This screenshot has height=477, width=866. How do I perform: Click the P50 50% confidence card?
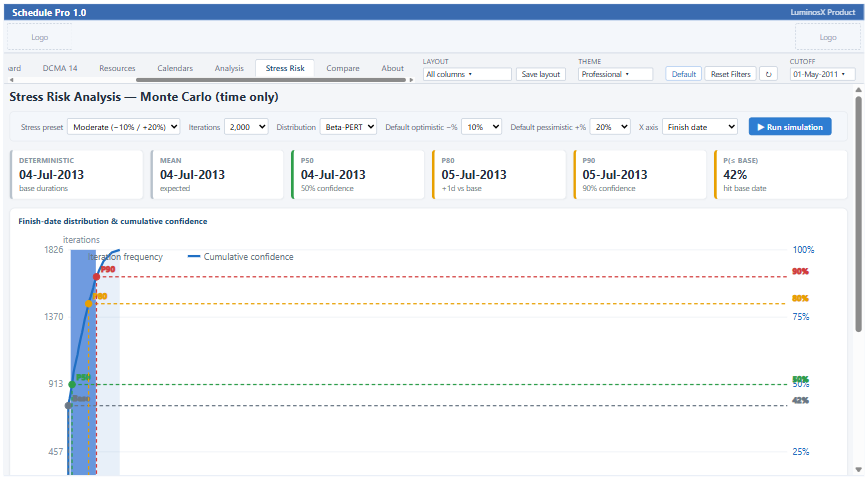coord(358,174)
